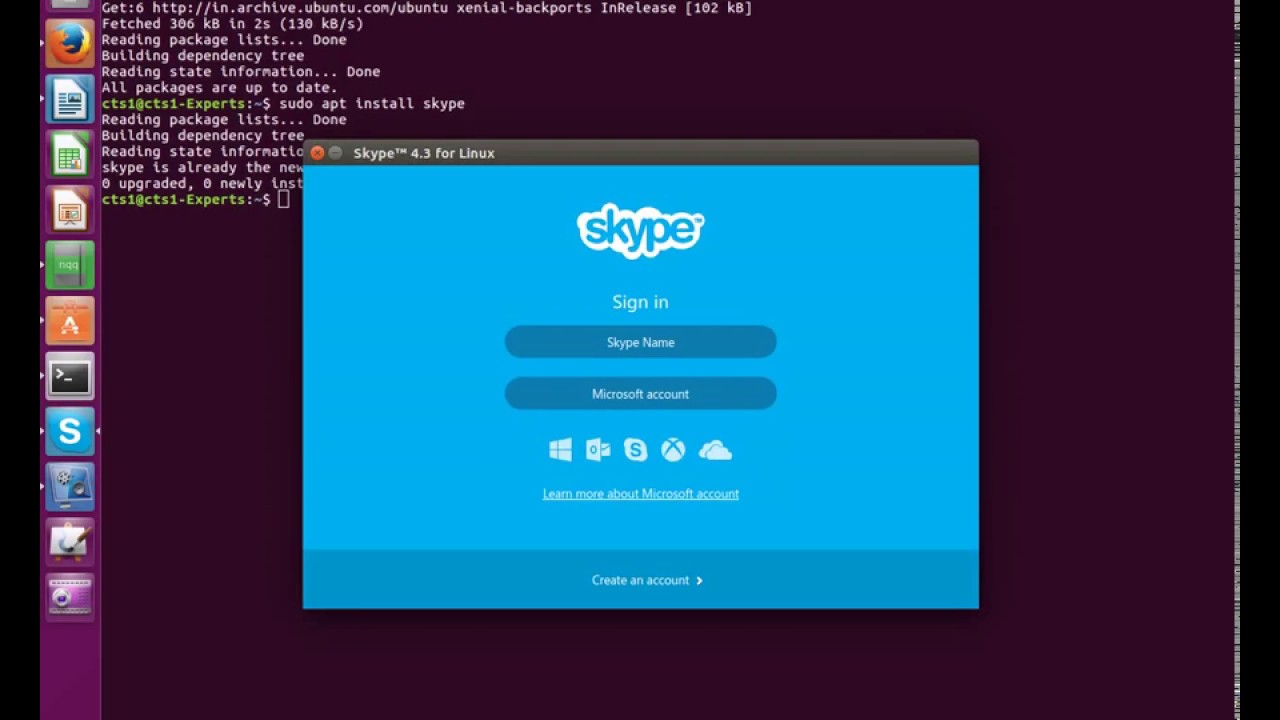Click 'Sign in' heading in Skype
1280x720 pixels.
point(641,302)
